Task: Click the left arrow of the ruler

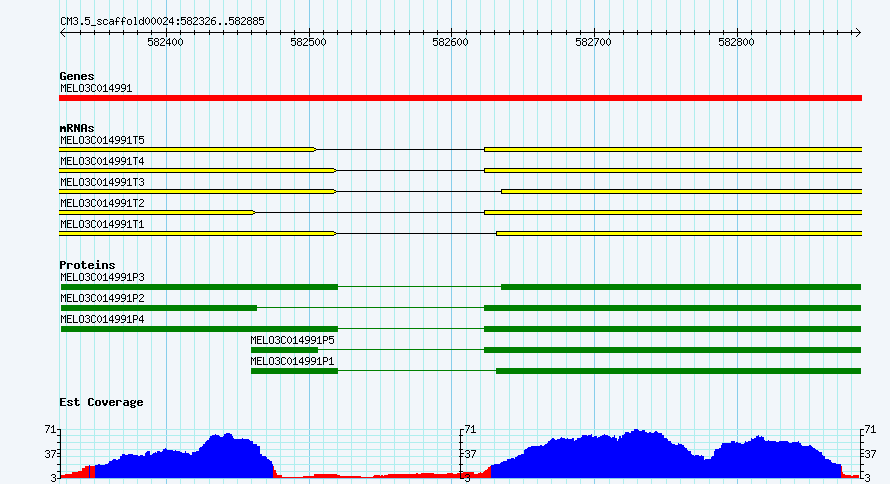Action: tap(63, 32)
